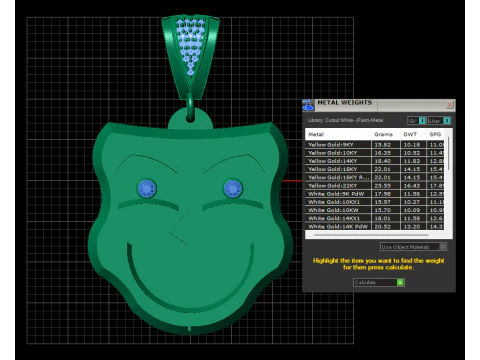Select the Yellow Gold:18KY row
Screen dimensions: 480x360
pos(375,169)
